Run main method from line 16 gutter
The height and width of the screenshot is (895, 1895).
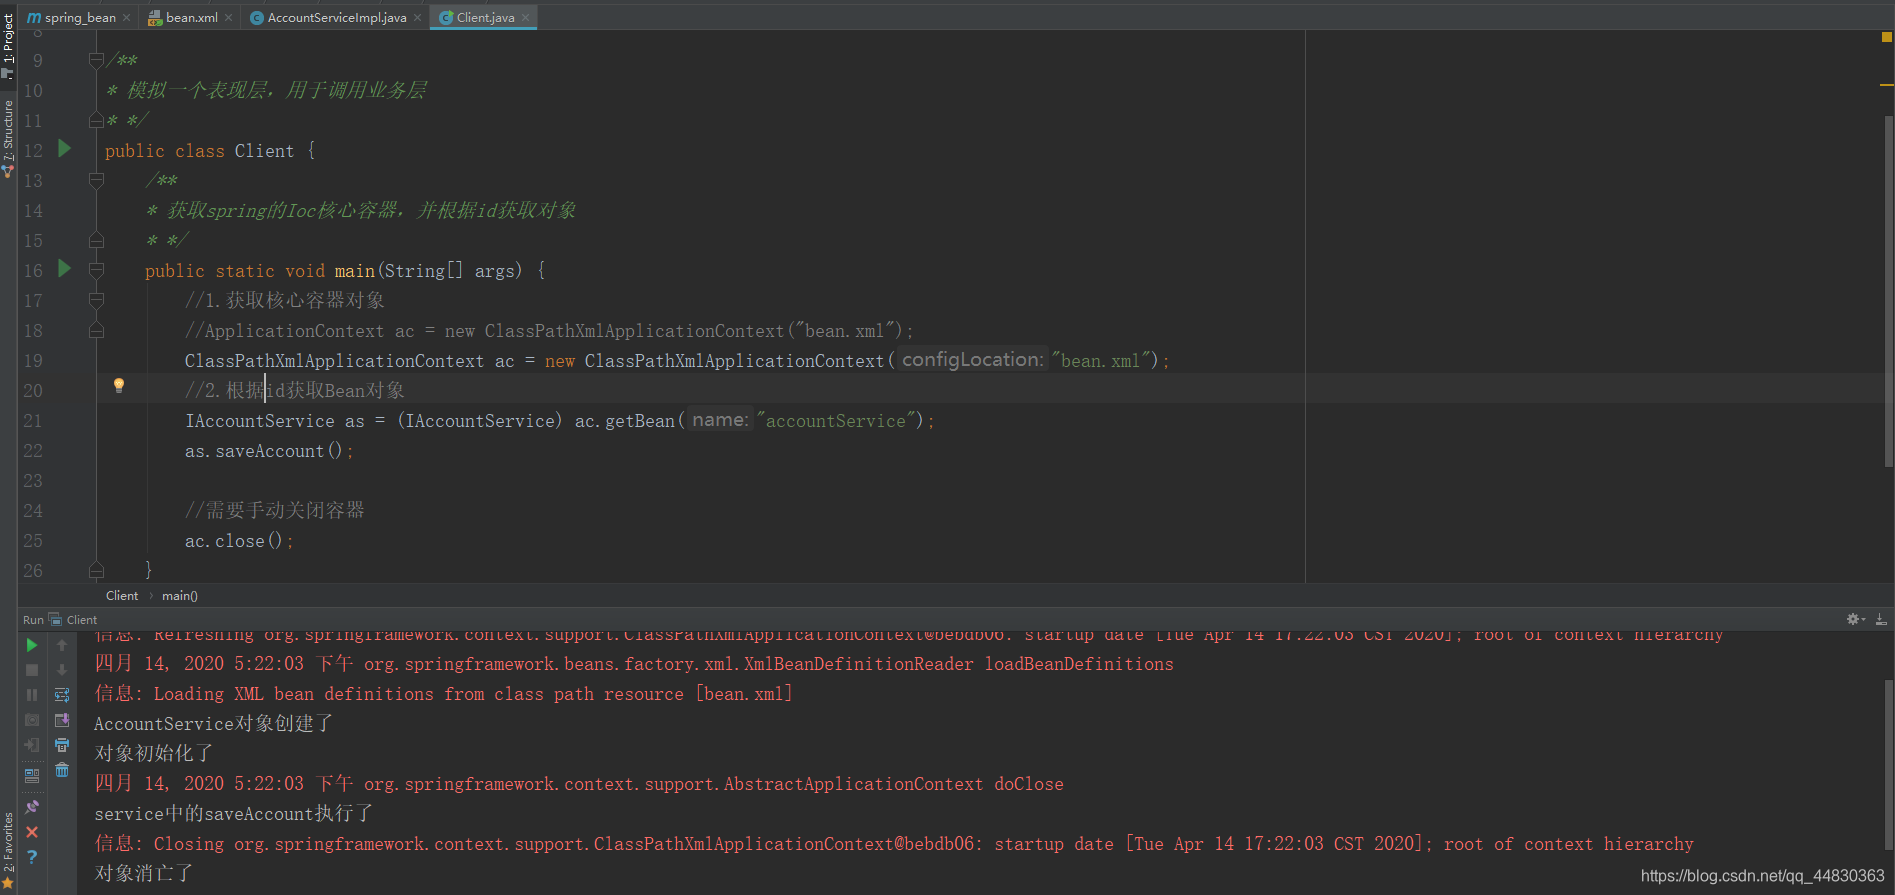point(65,269)
